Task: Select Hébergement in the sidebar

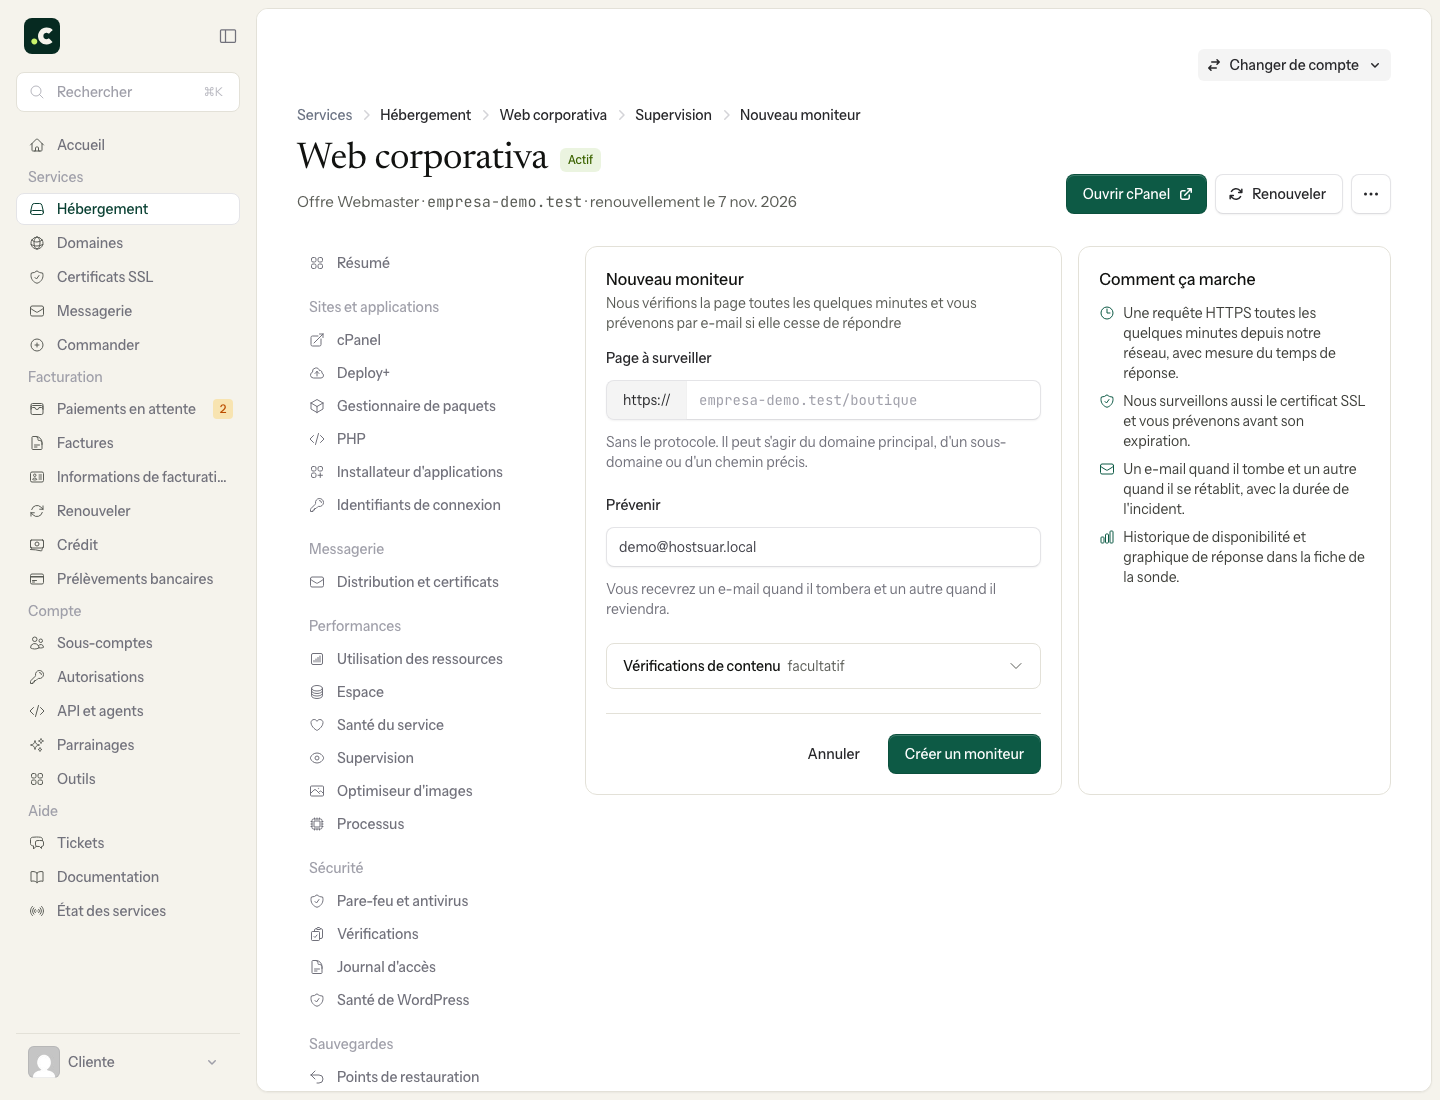Action: (x=128, y=209)
